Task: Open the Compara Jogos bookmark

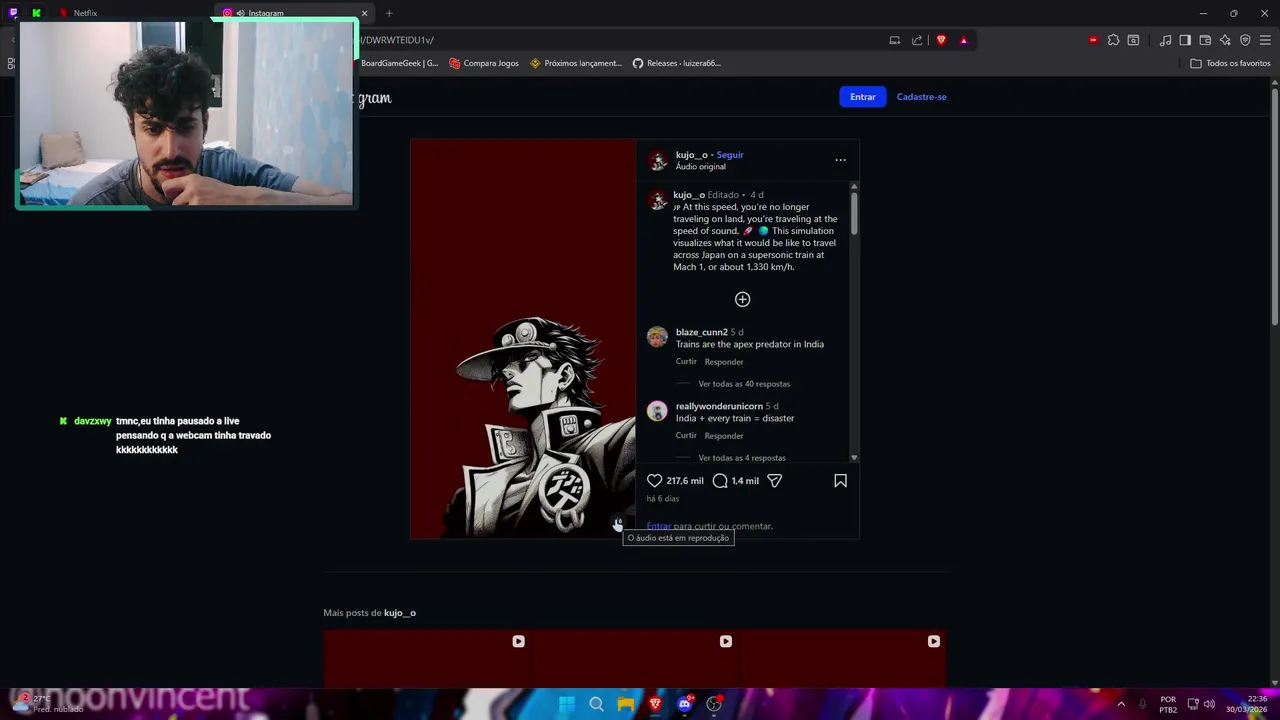Action: tap(484, 63)
